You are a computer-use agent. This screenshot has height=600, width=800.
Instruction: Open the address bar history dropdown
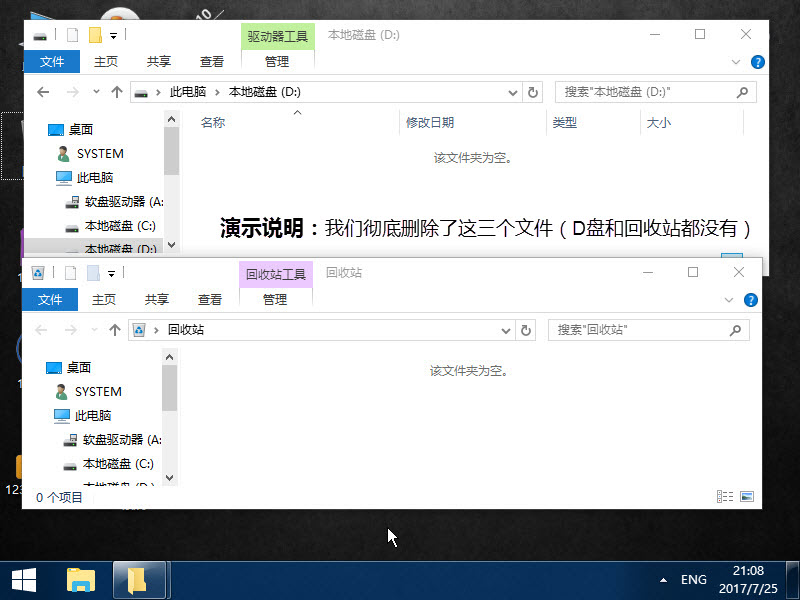tap(506, 330)
